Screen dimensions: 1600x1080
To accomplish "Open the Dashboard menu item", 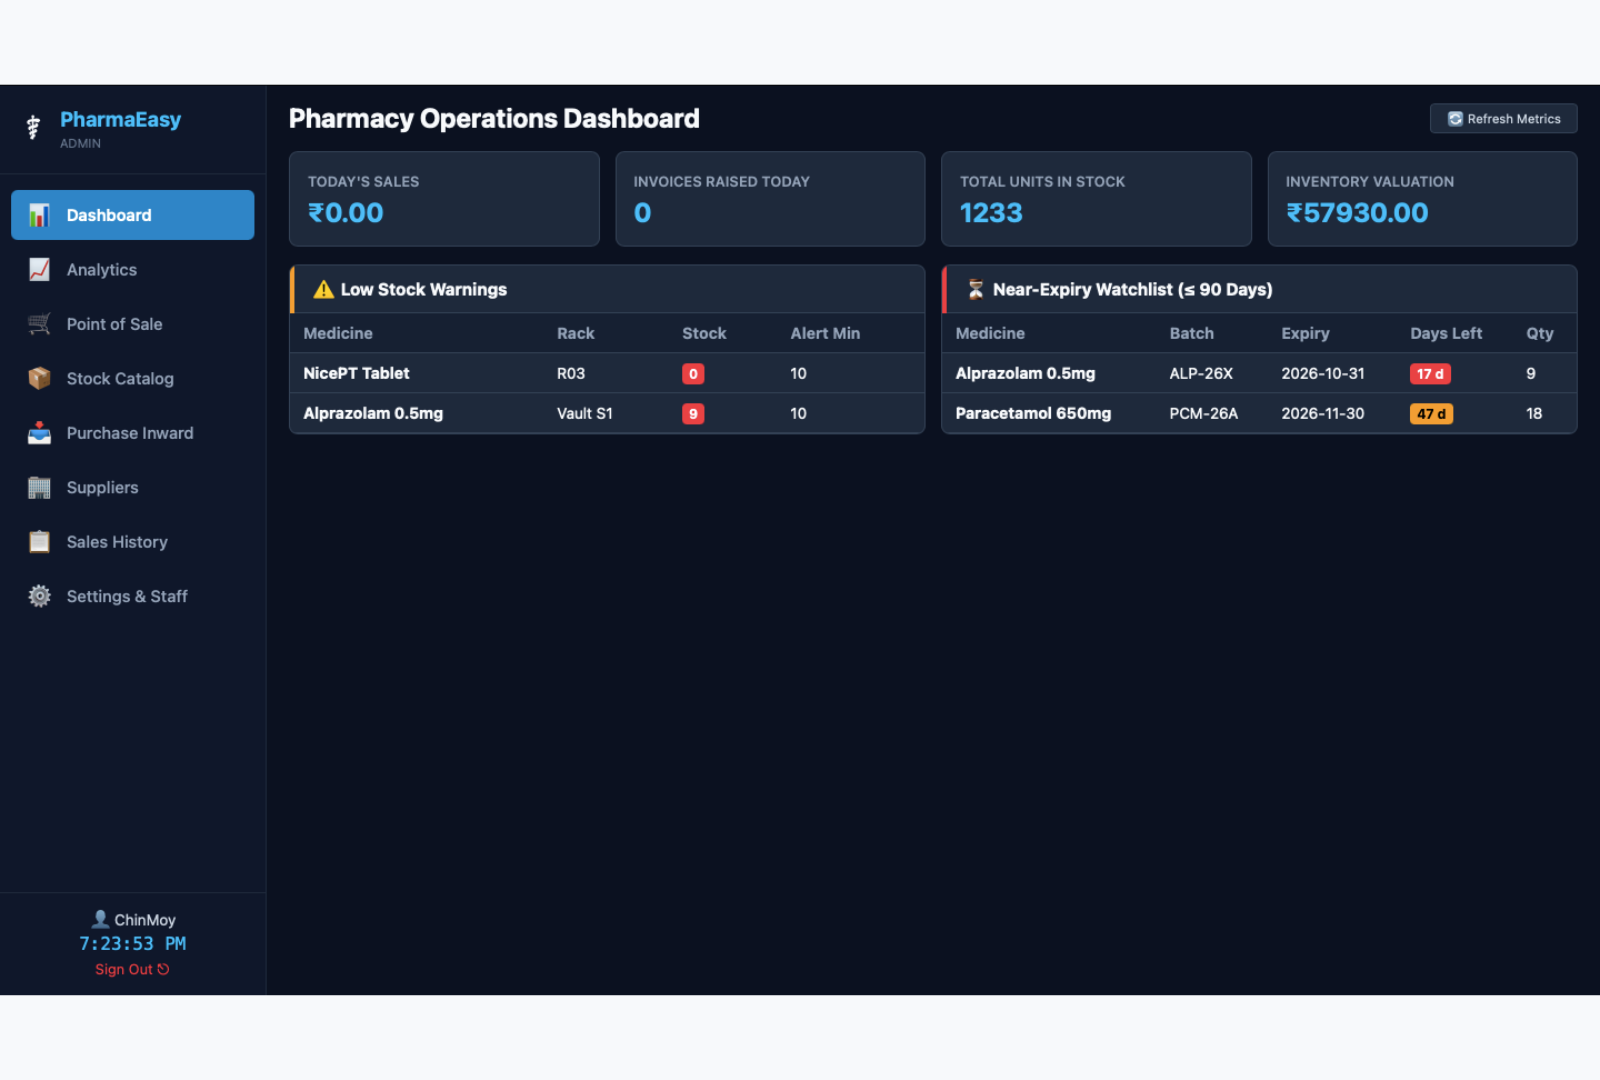I will pos(133,215).
